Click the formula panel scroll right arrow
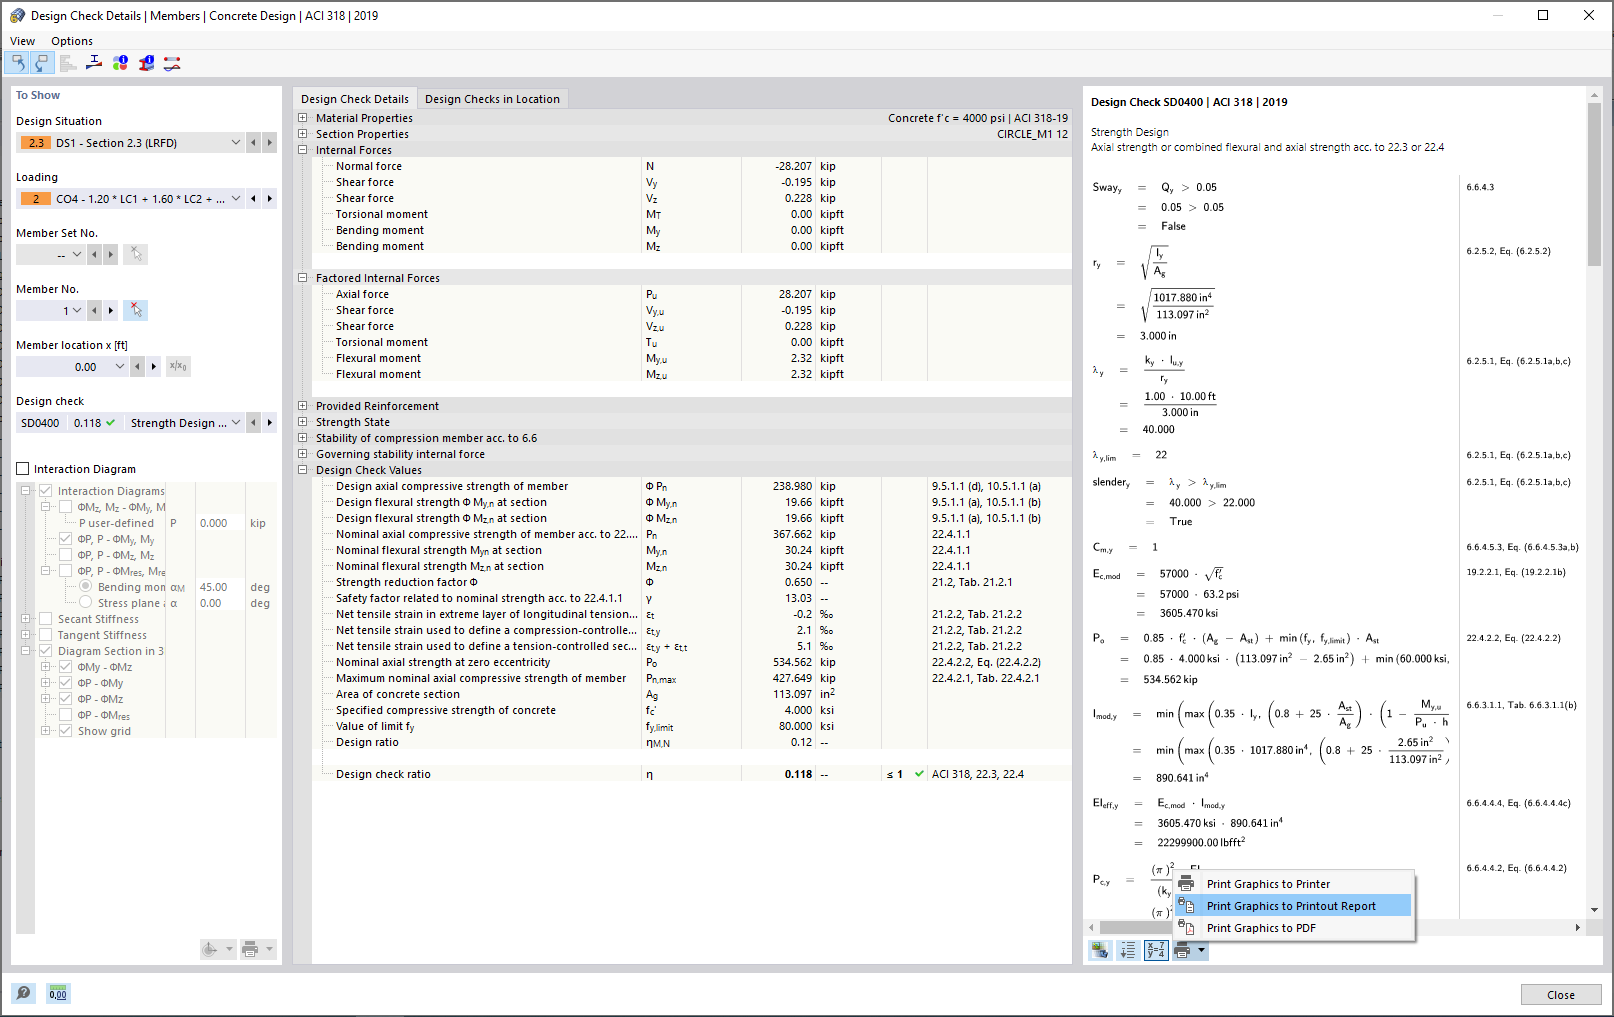 (x=1578, y=927)
